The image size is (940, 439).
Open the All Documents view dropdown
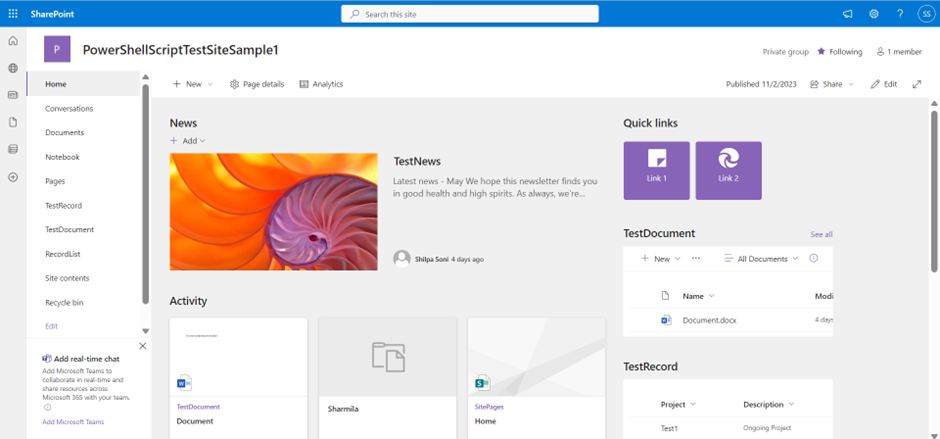[x=761, y=258]
